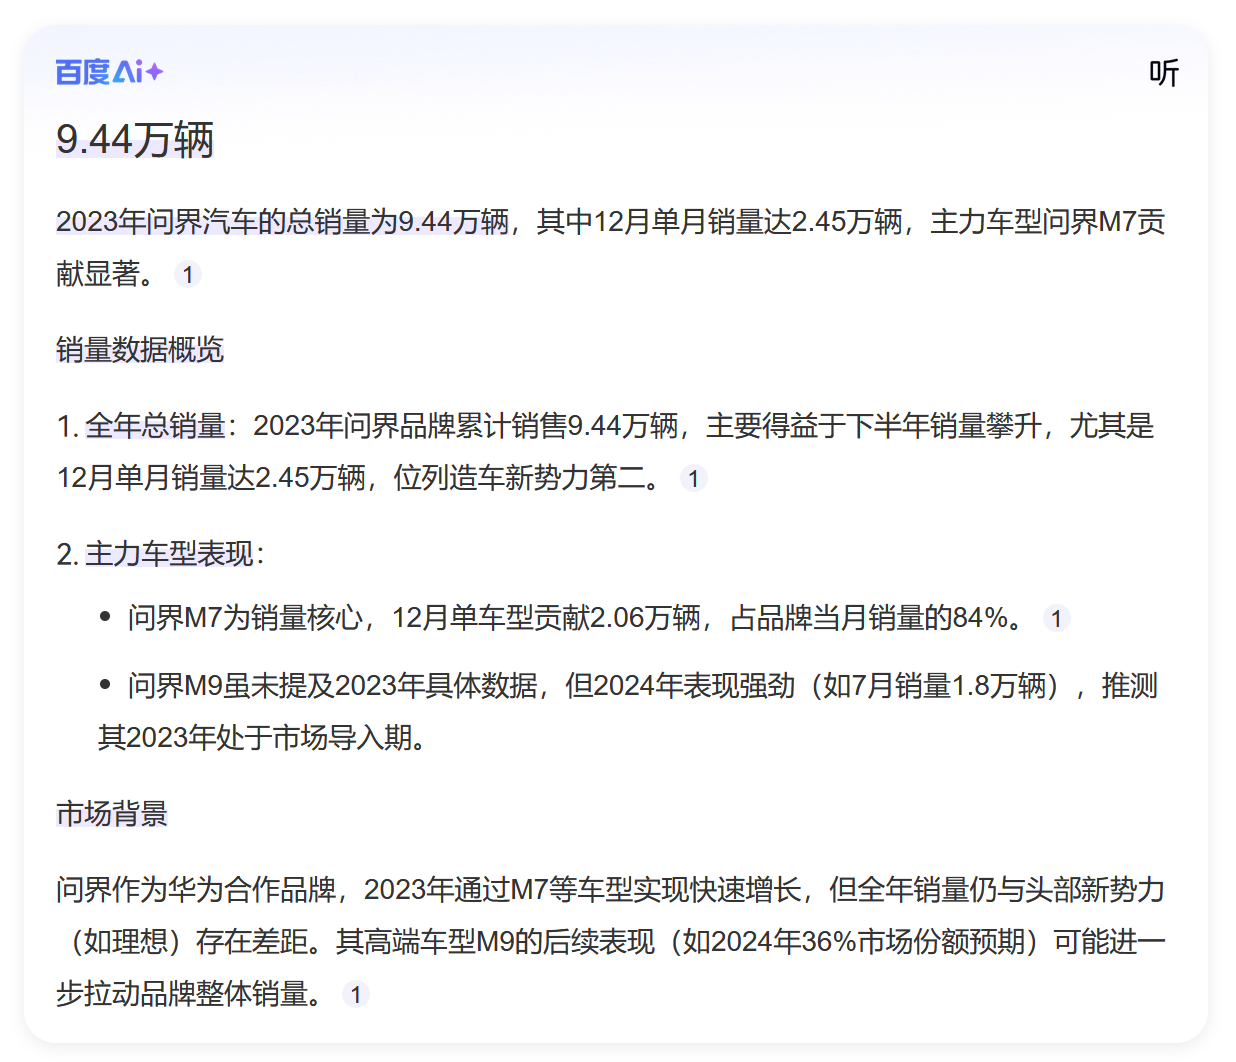Open citation 1 after 位列造车新势力第二

[x=694, y=478]
